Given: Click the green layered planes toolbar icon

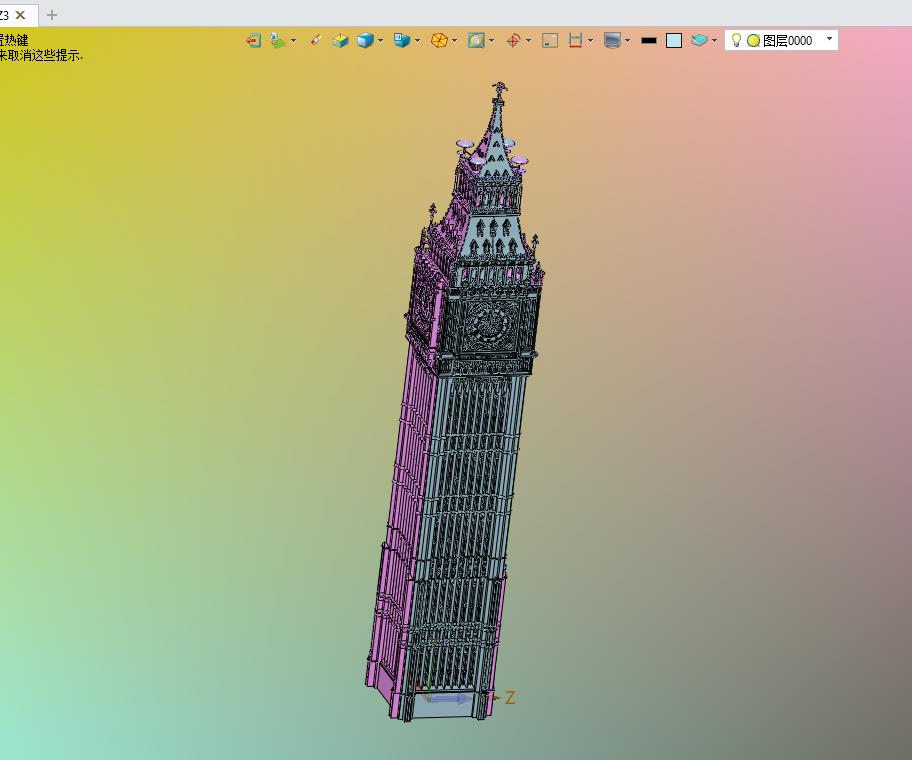Looking at the screenshot, I should click(x=278, y=40).
